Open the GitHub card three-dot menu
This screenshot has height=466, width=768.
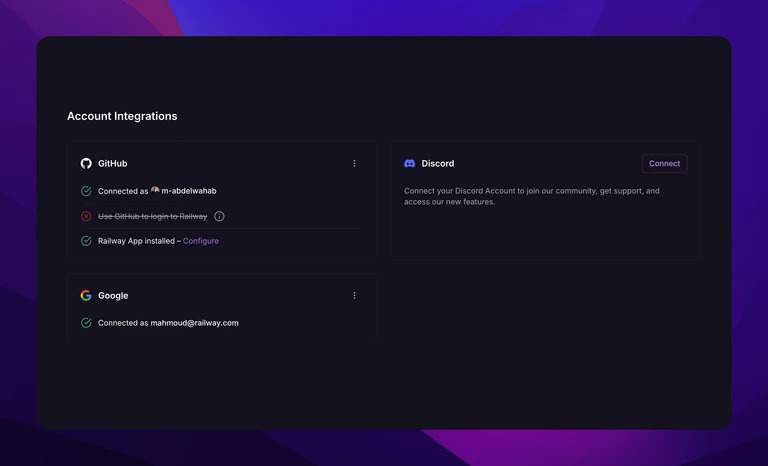coord(355,164)
